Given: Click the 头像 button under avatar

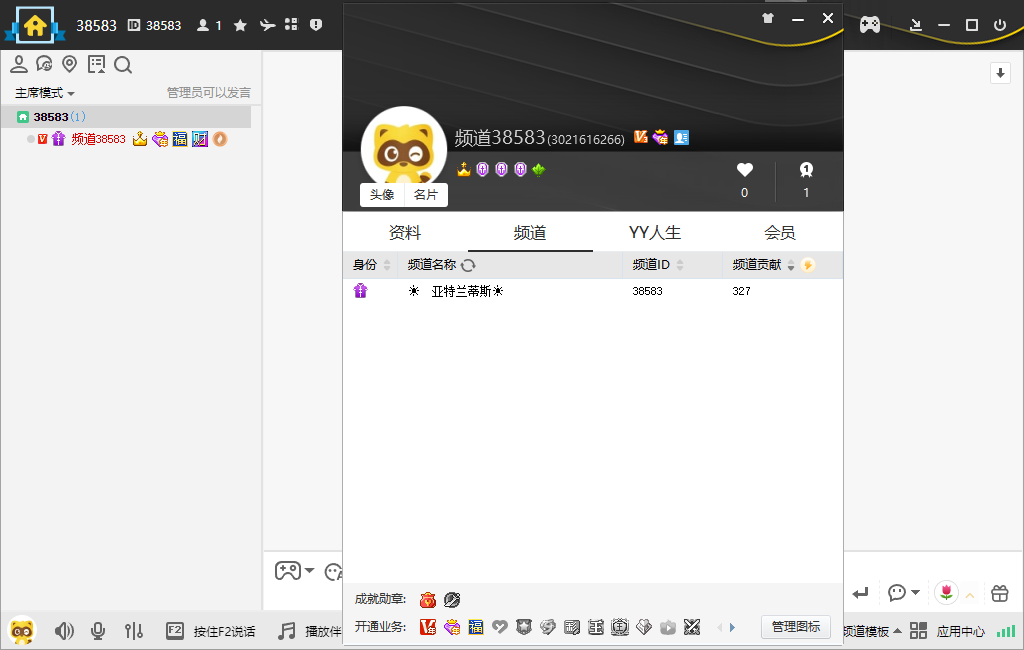Looking at the screenshot, I should (382, 195).
